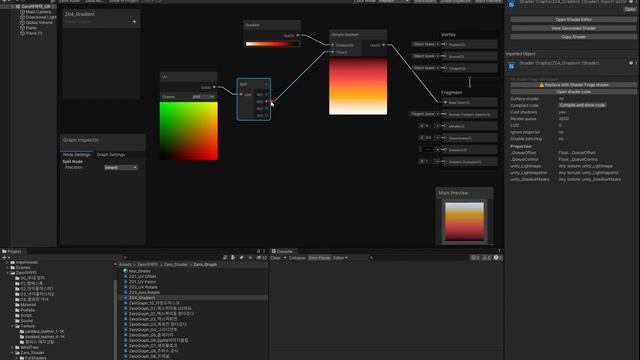Open the Console Editor dropdown
The height and width of the screenshot is (360, 640).
(340, 258)
